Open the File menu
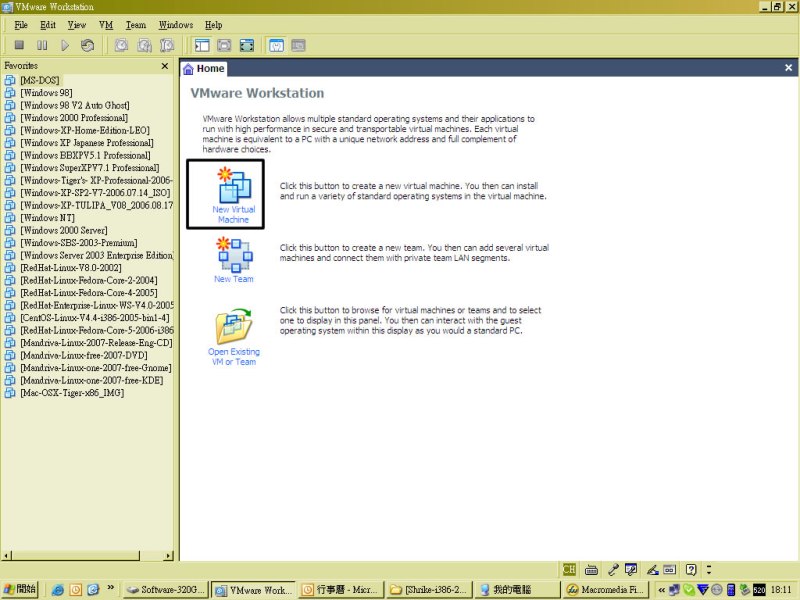 click(21, 25)
